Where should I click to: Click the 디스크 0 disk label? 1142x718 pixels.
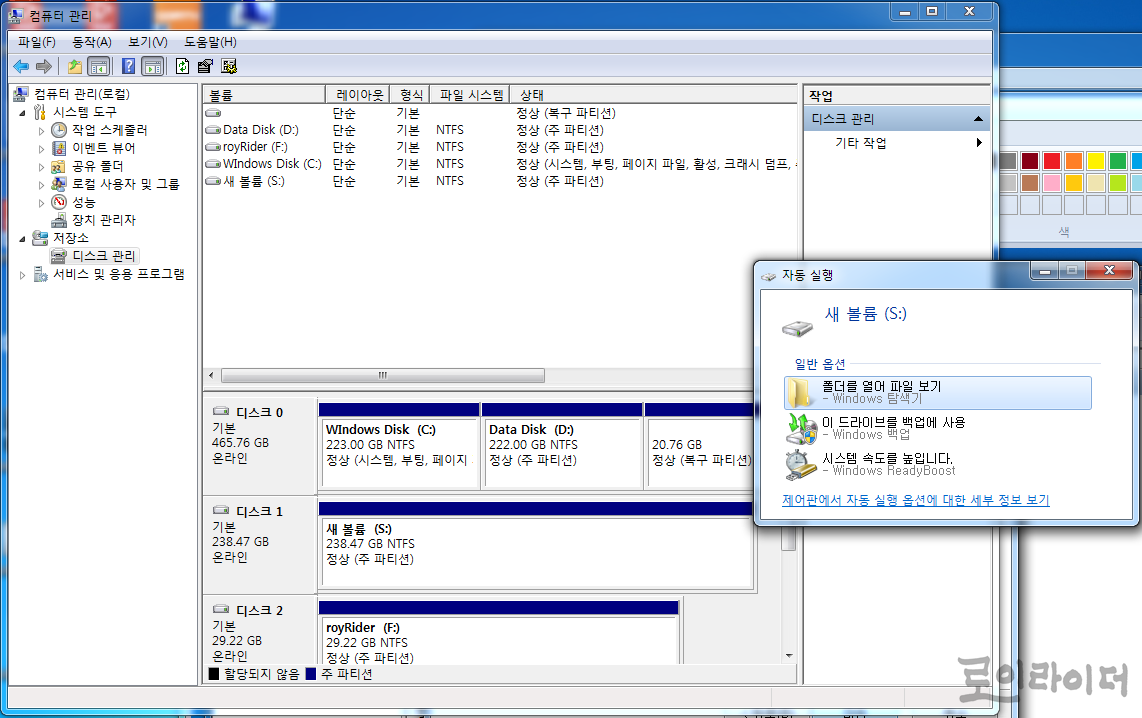tap(259, 412)
